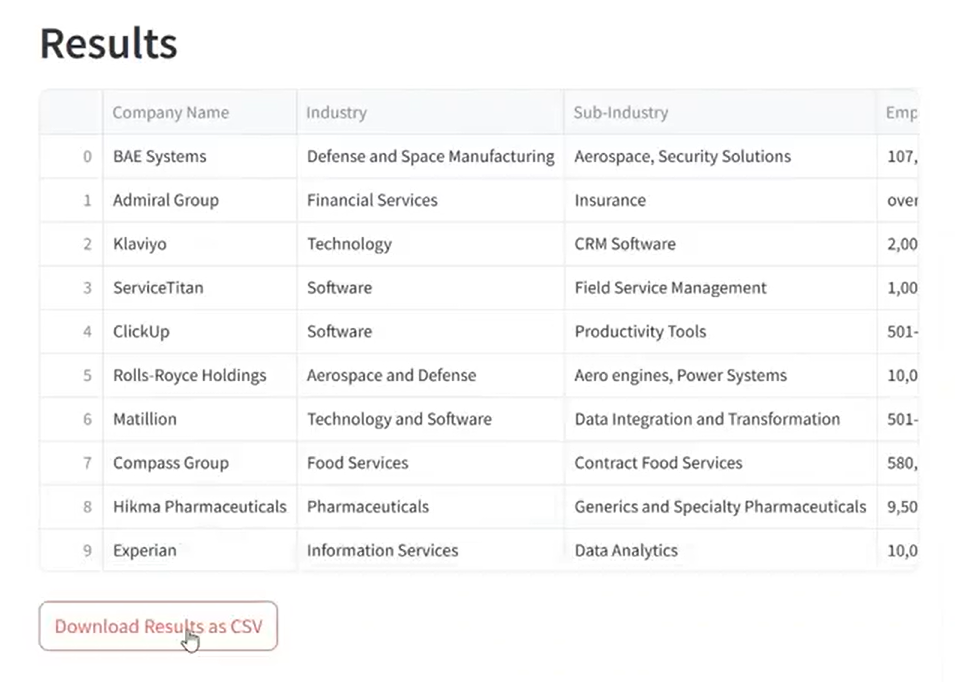
Task: Select the Data Analytics cell for Experian
Action: (626, 550)
